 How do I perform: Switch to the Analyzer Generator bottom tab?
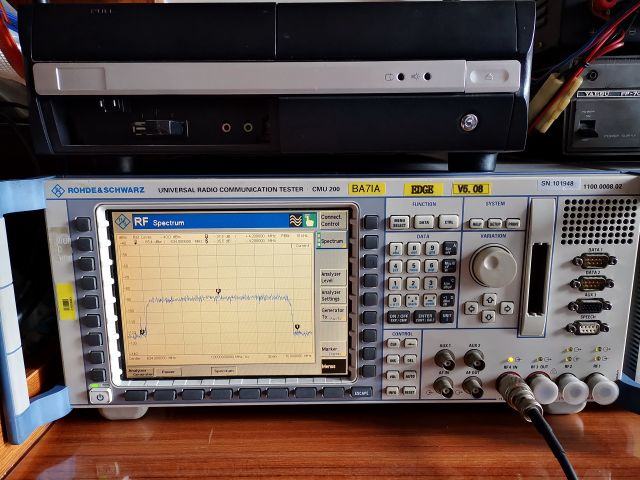pyautogui.click(x=140, y=372)
